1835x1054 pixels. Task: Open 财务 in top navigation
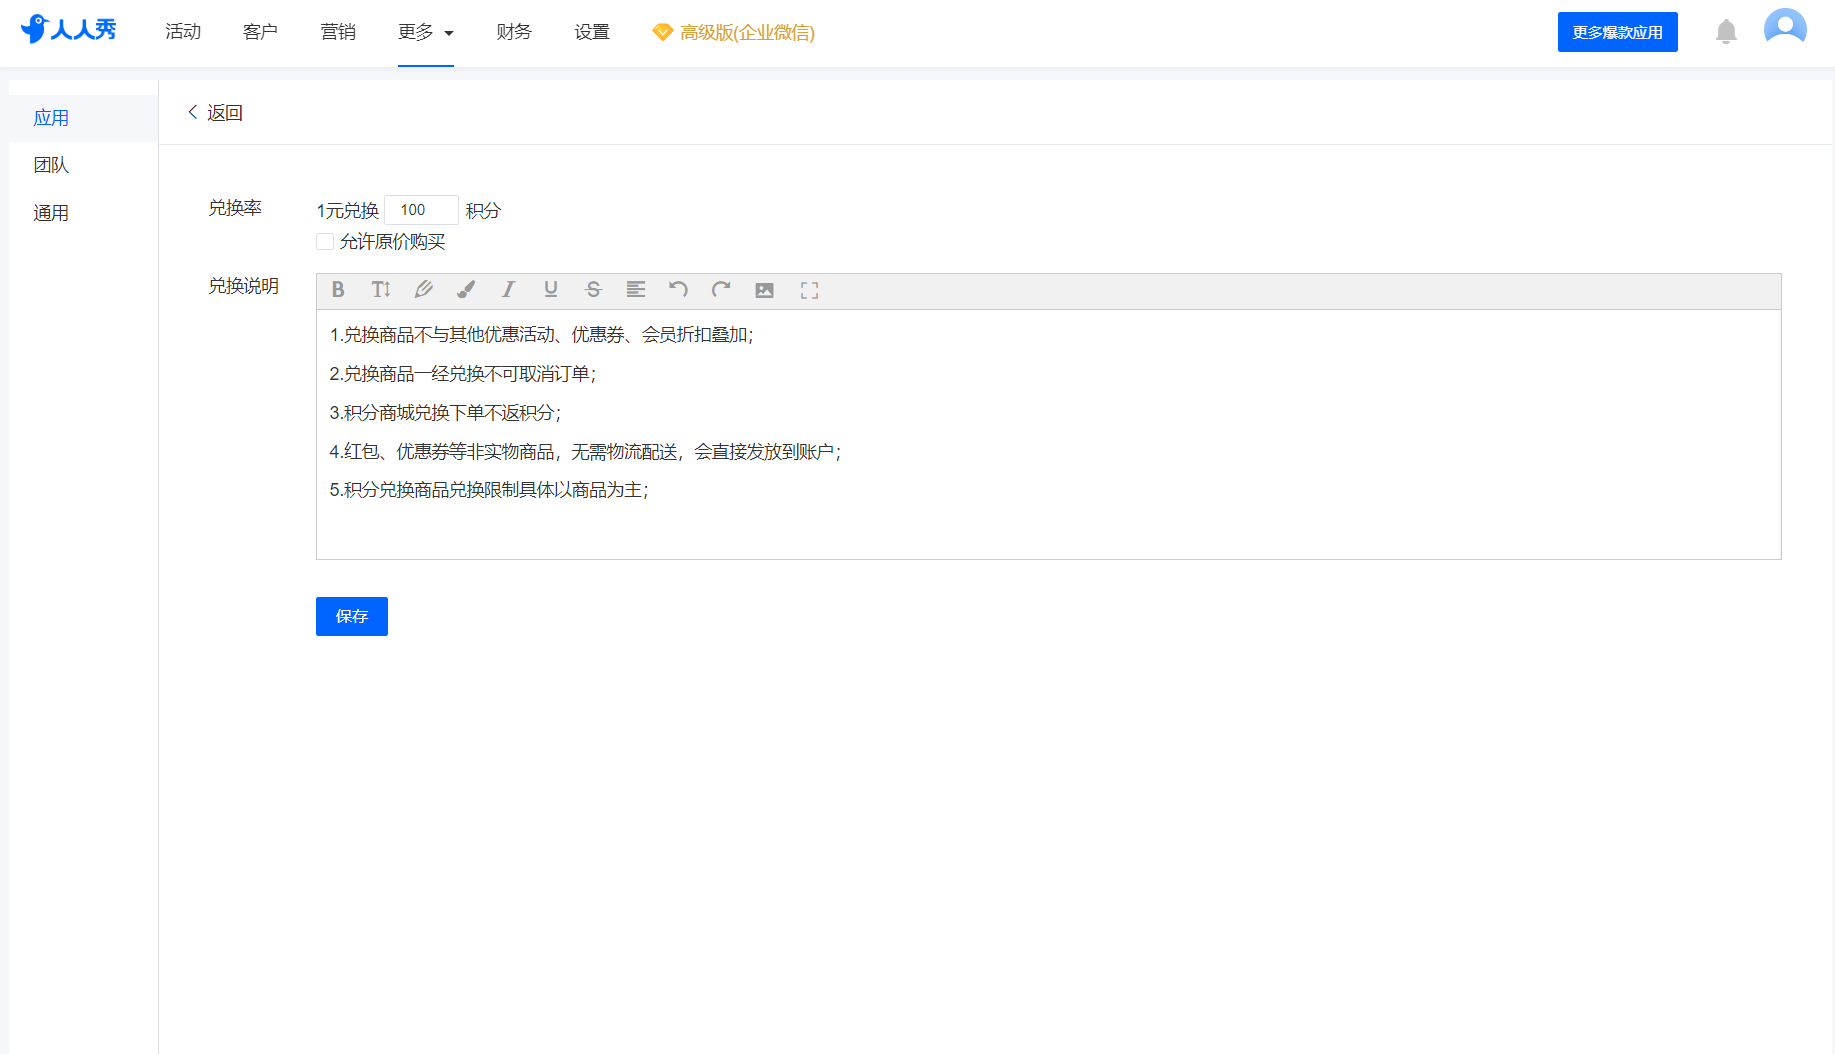click(x=514, y=32)
